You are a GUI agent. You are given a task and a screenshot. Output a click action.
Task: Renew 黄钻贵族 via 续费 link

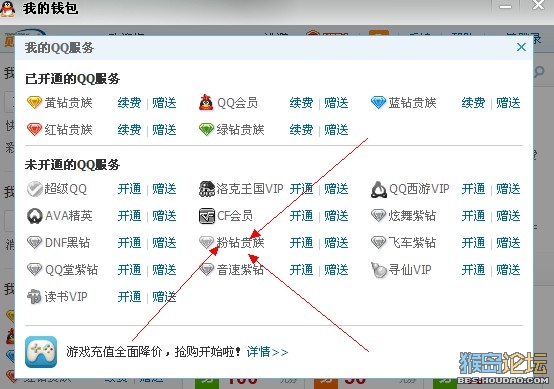[129, 103]
